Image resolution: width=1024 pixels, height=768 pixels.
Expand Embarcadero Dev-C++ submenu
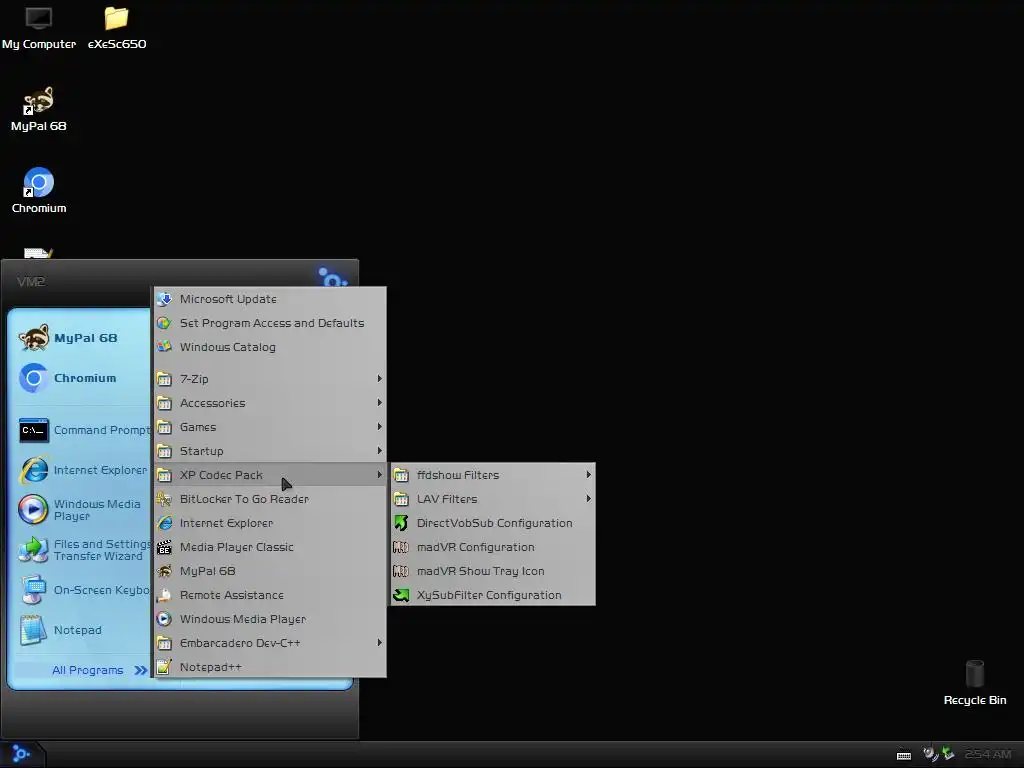pyautogui.click(x=270, y=643)
